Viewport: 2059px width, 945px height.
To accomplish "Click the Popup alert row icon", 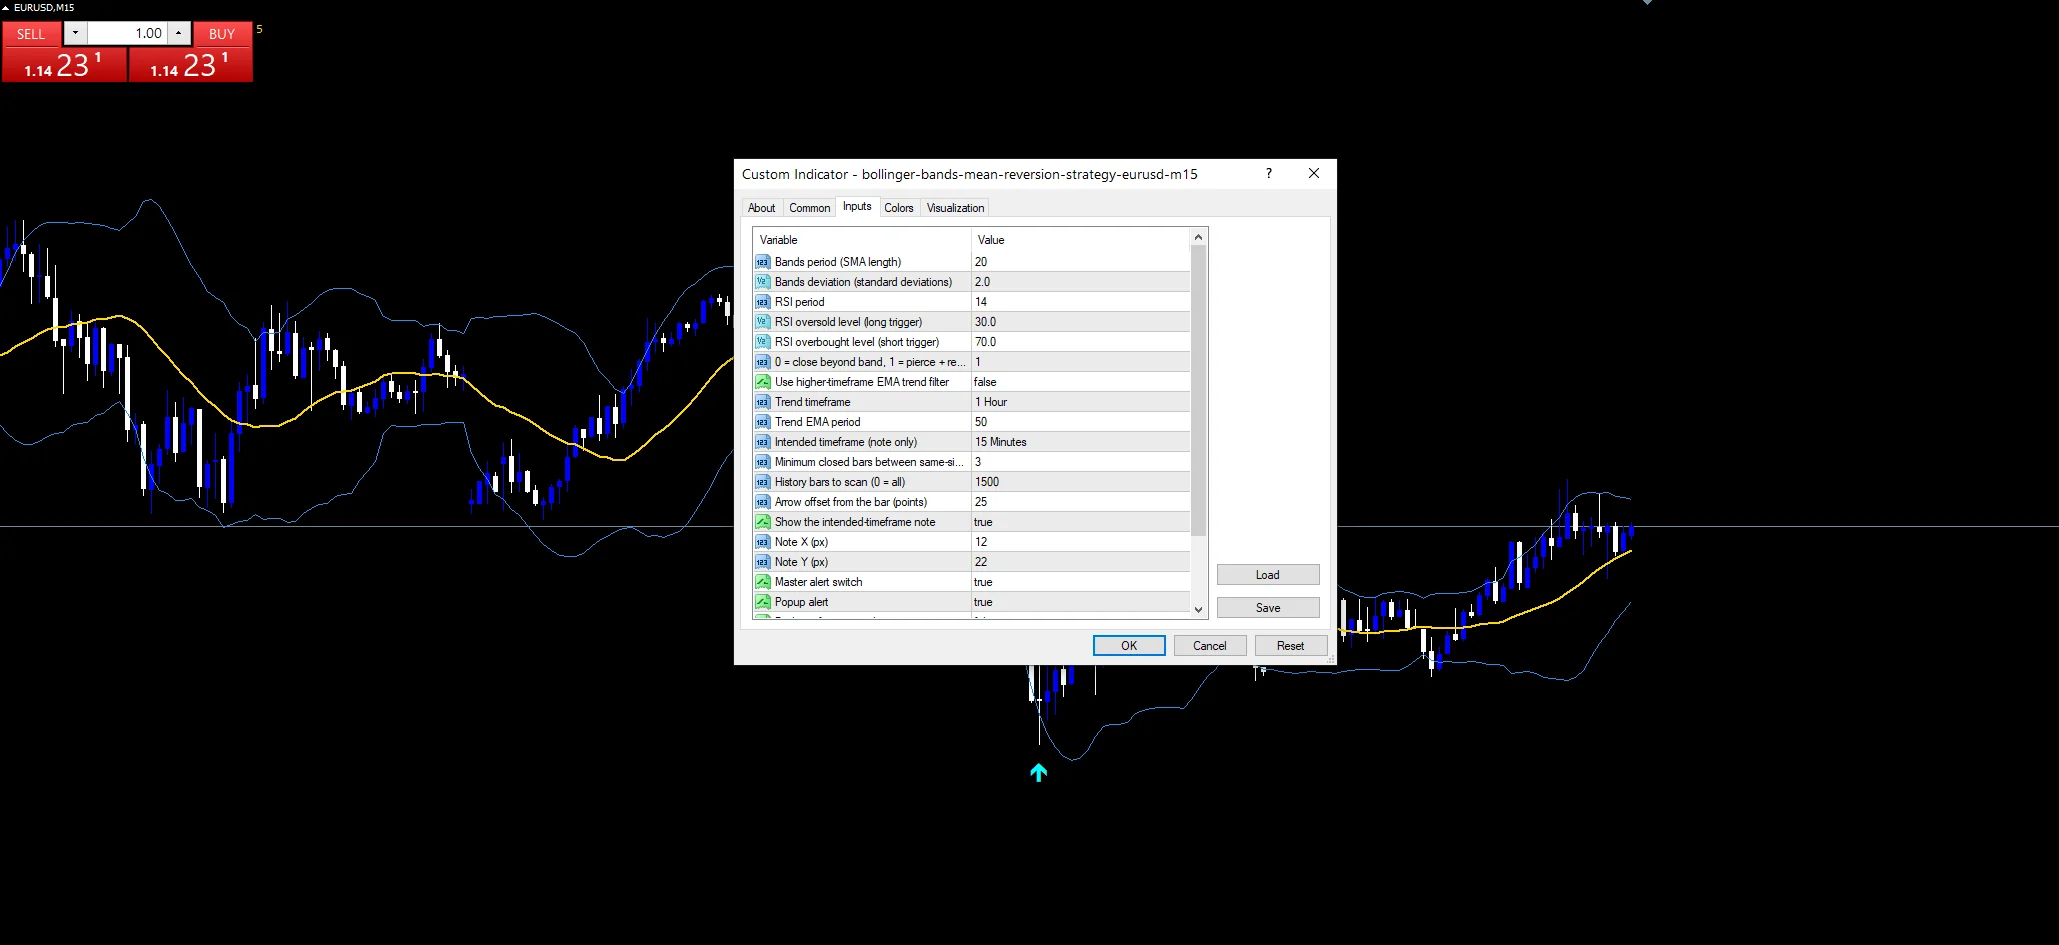I will click(x=762, y=602).
